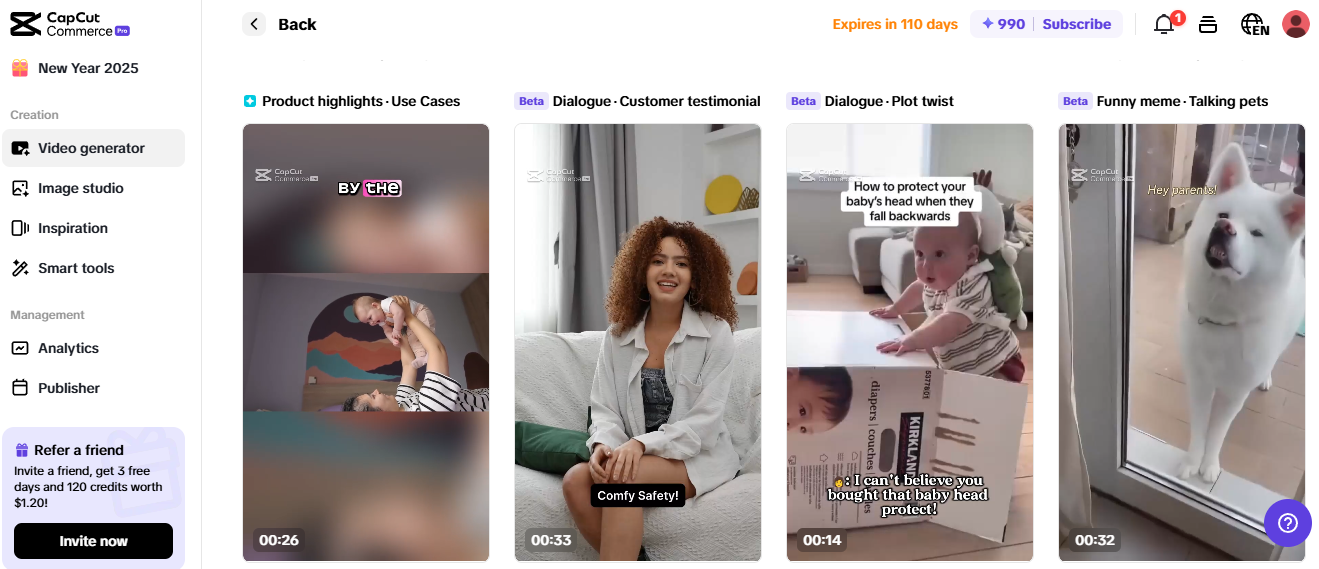Open the Product highlights Use Cases video thumbnail
The image size is (1319, 569).
pos(366,342)
